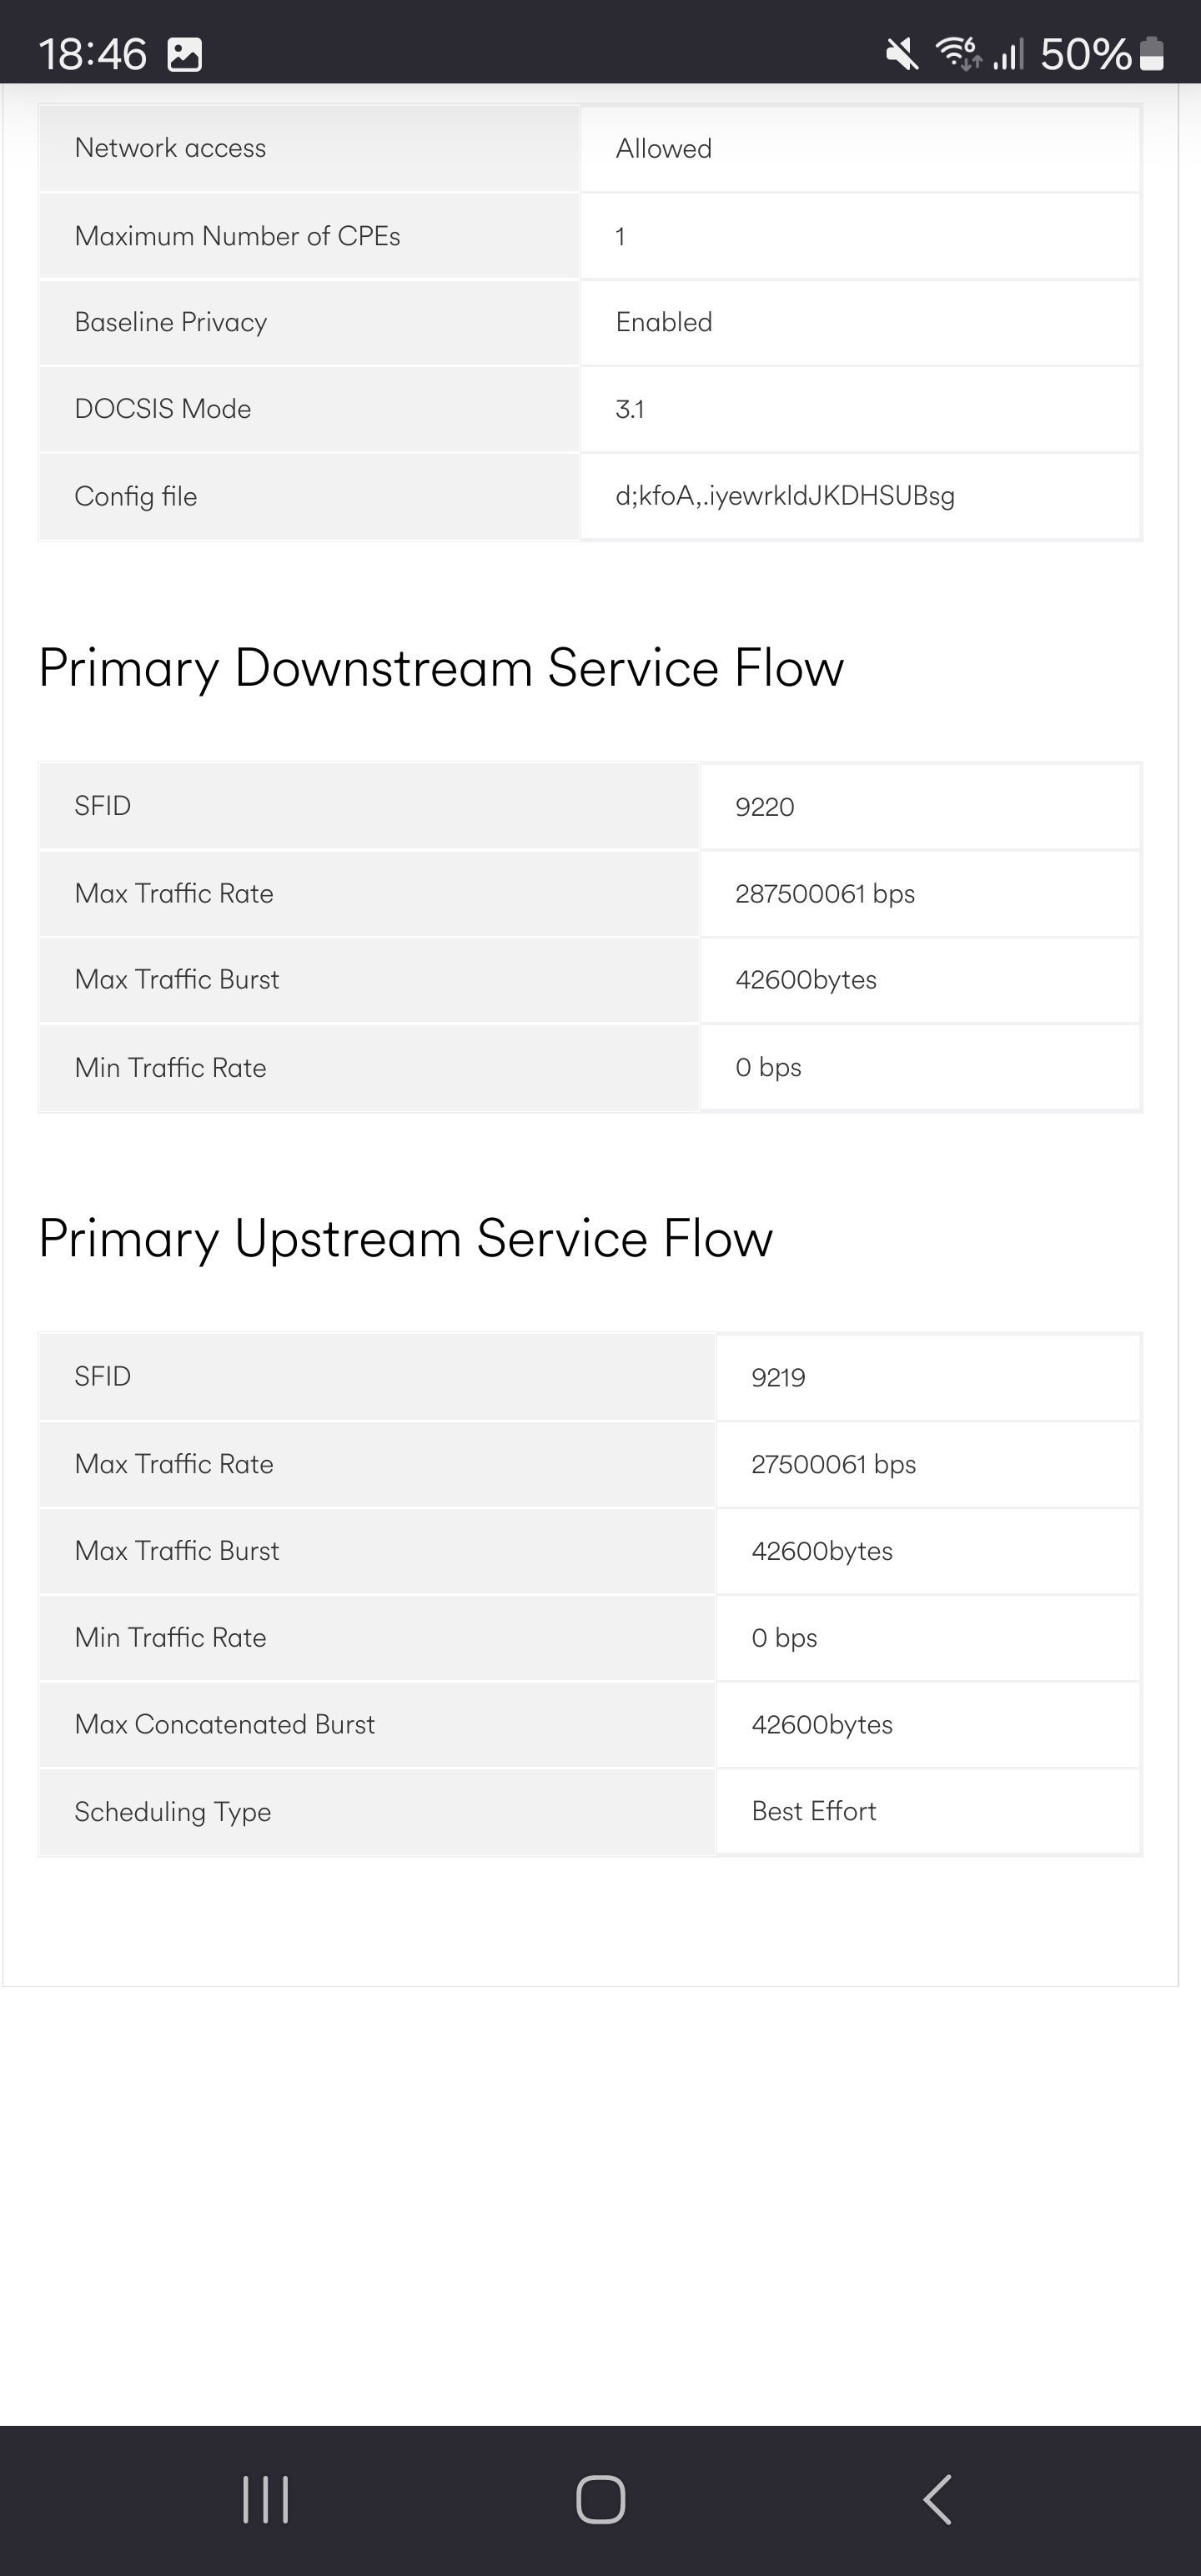Click the 287500061 bps downstream rate value

click(x=825, y=894)
